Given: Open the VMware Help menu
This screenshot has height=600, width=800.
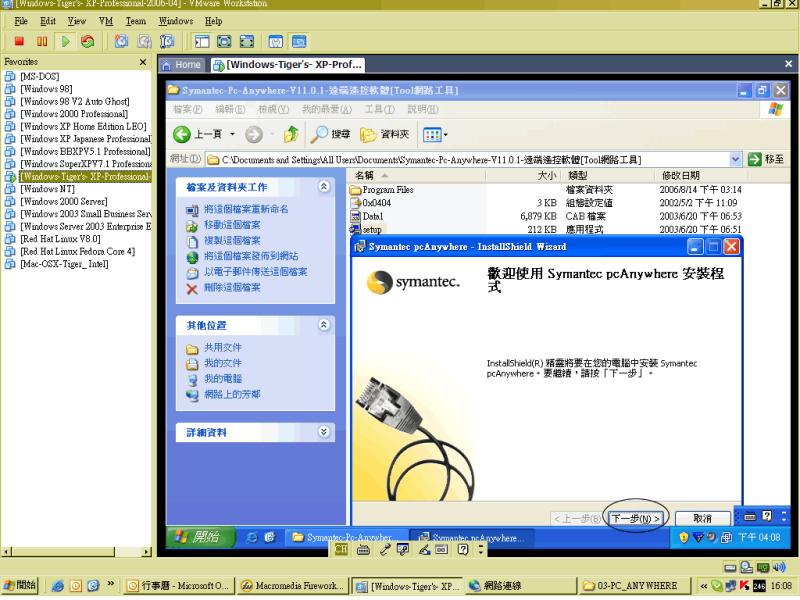Looking at the screenshot, I should [213, 21].
